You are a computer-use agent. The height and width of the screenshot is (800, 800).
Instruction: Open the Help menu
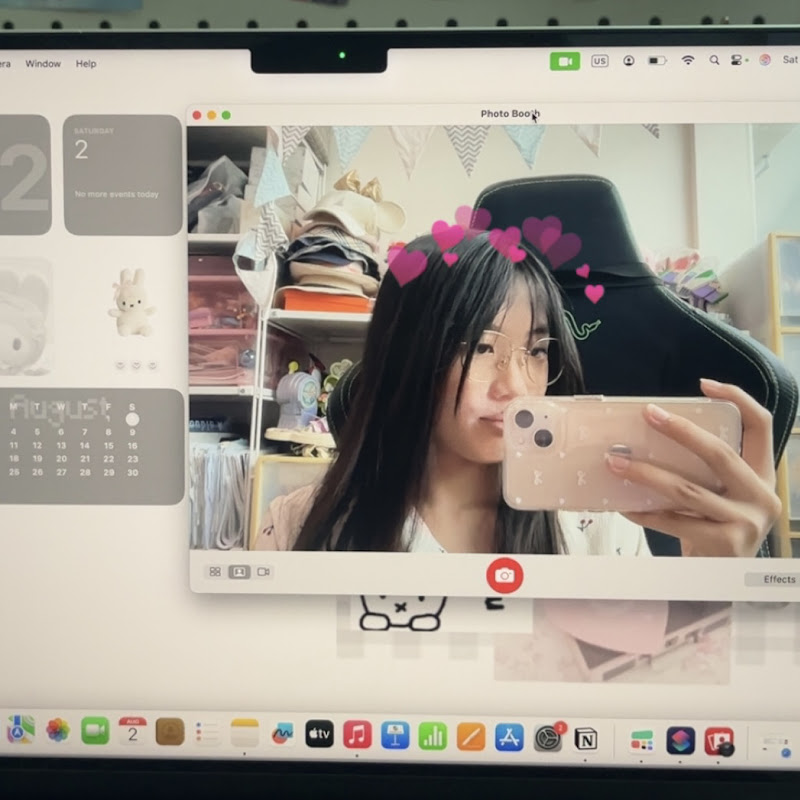(x=86, y=63)
